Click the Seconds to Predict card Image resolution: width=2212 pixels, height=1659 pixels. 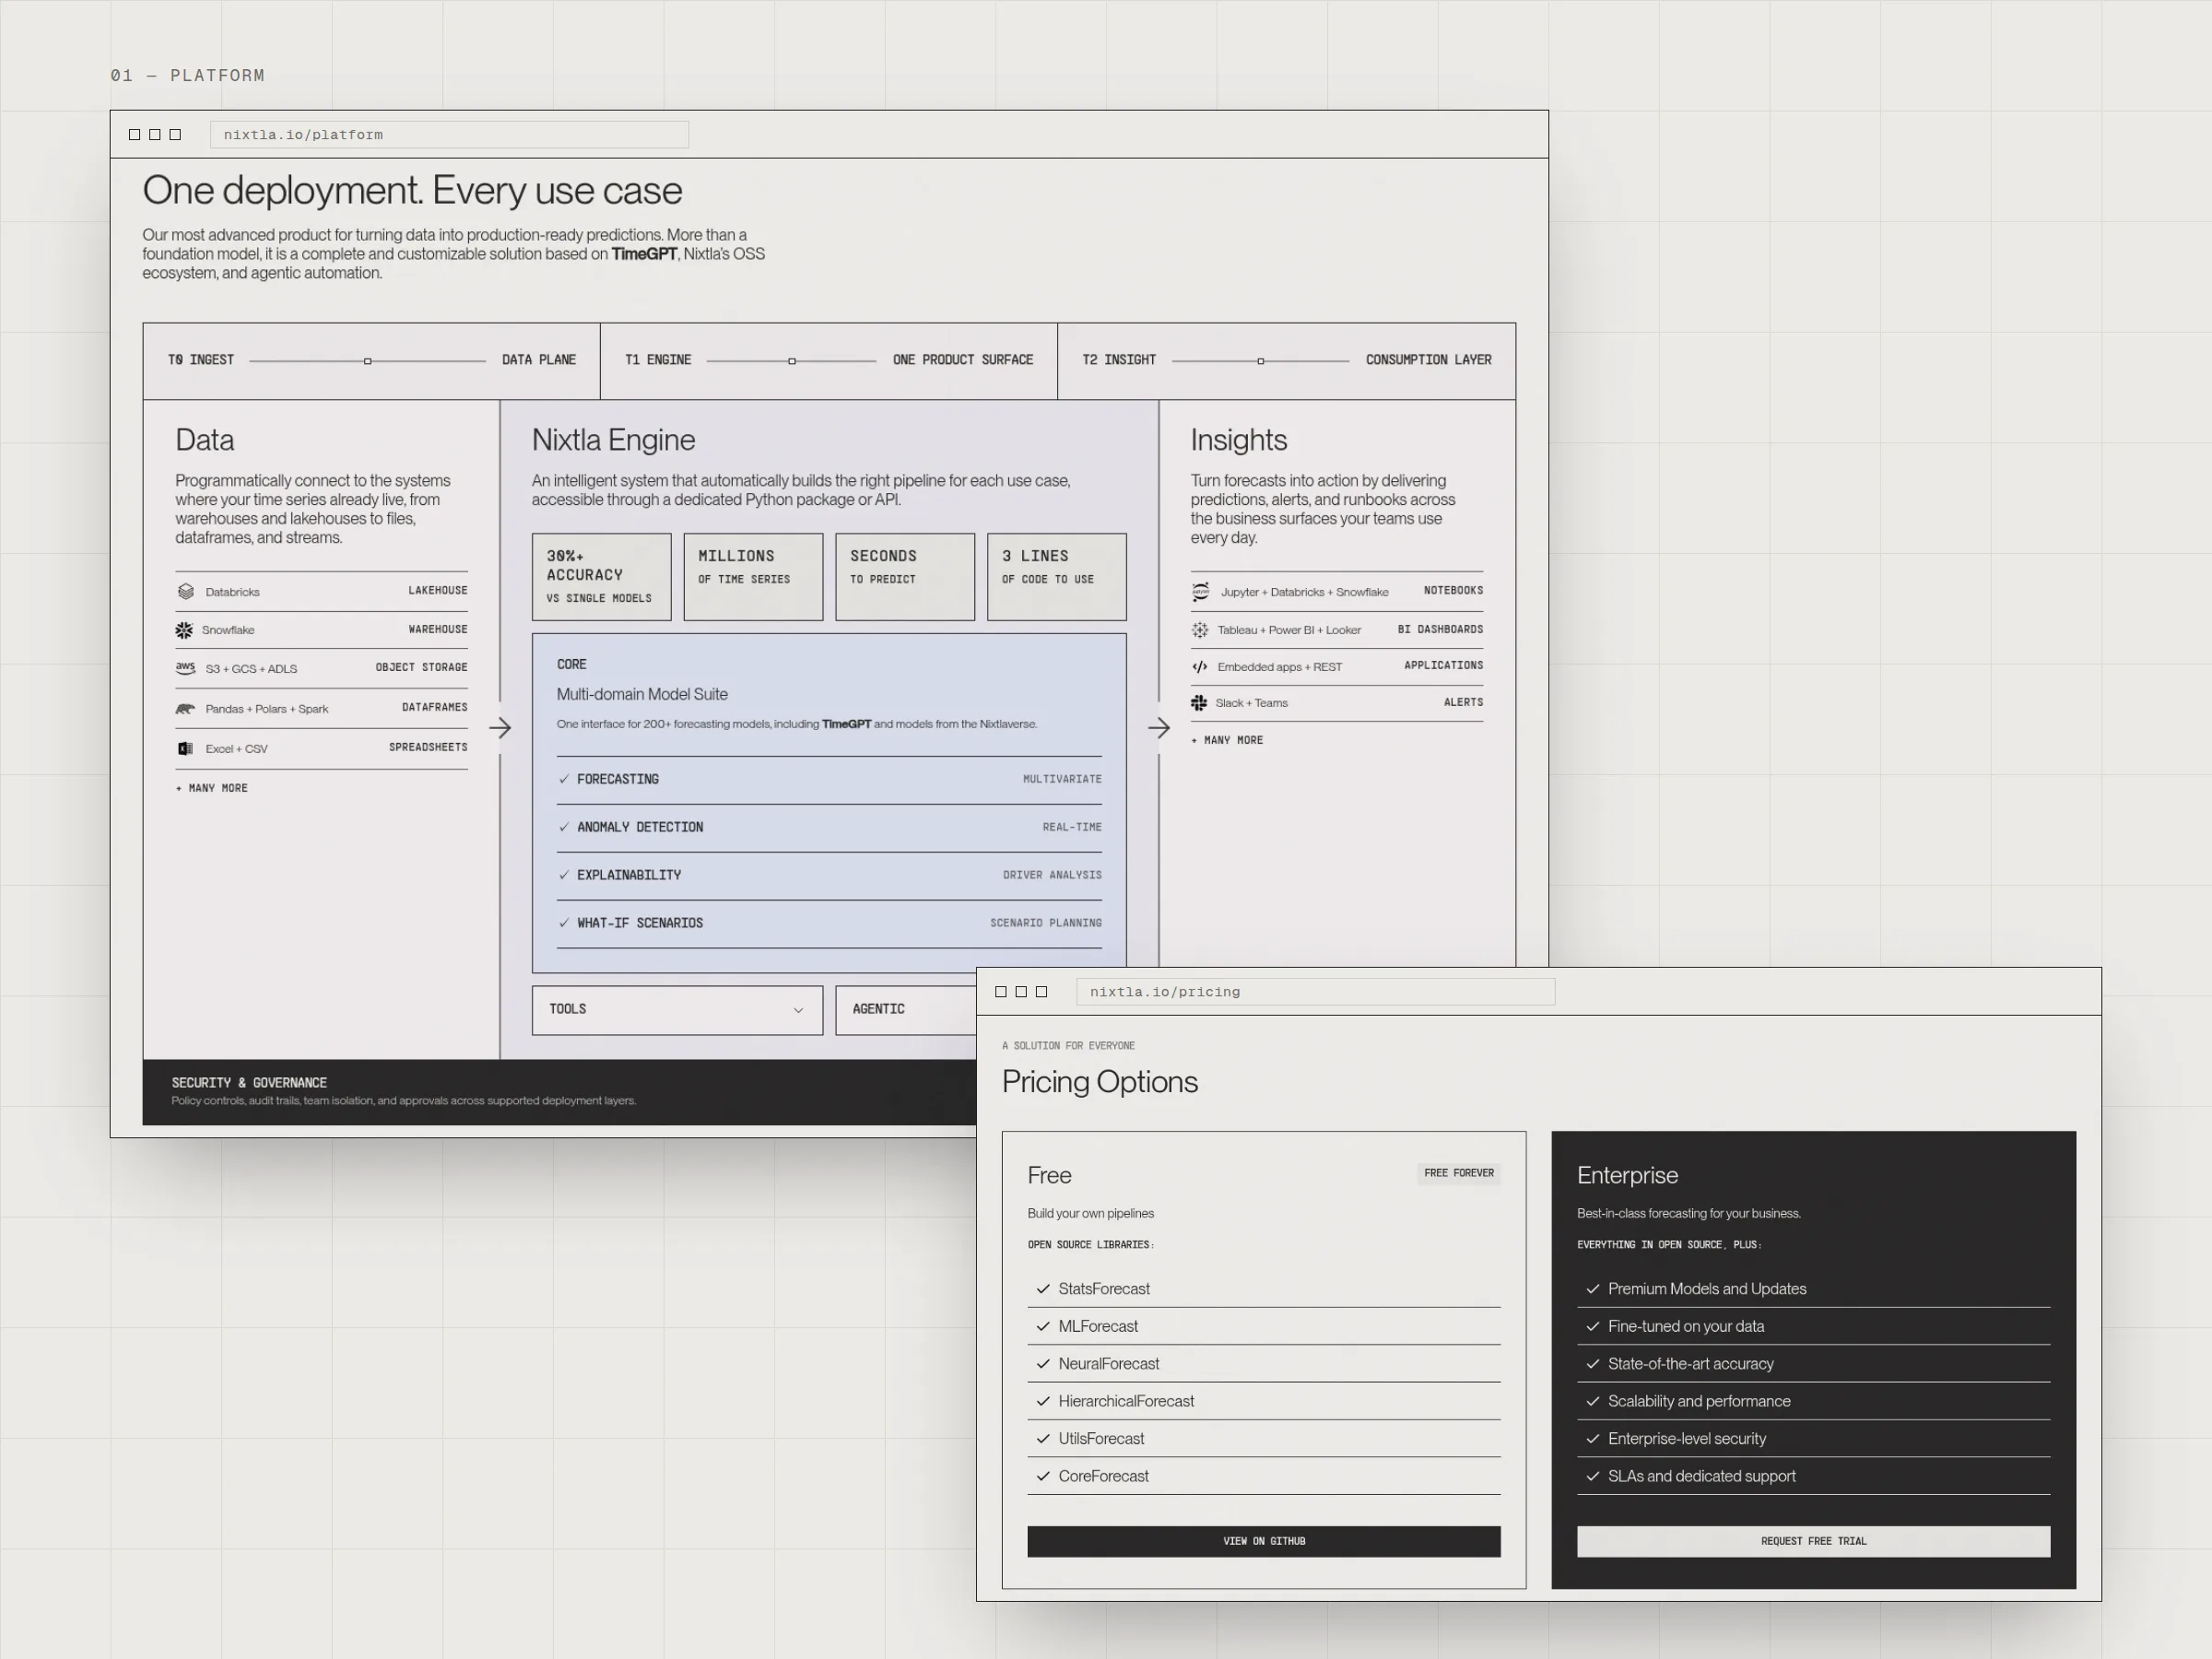point(906,577)
